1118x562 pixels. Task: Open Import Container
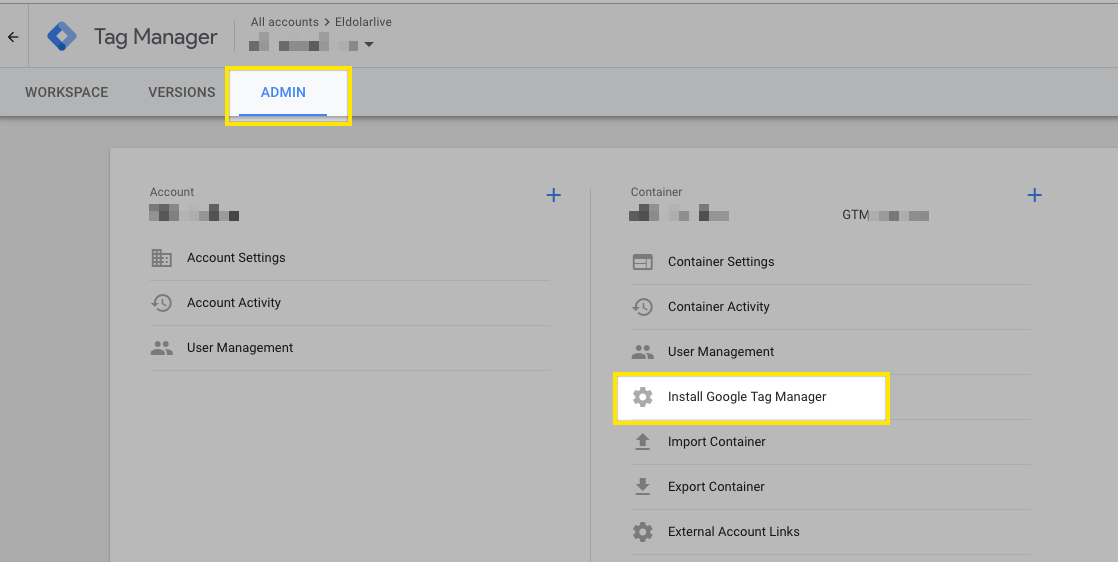tap(831, 442)
